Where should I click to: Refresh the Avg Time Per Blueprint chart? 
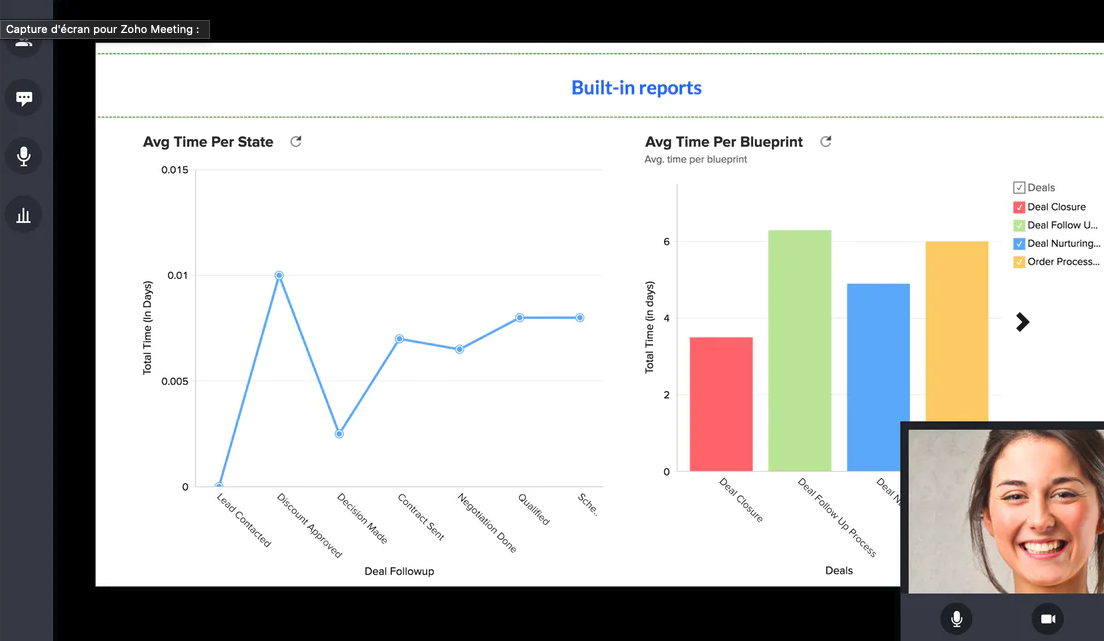coord(826,142)
